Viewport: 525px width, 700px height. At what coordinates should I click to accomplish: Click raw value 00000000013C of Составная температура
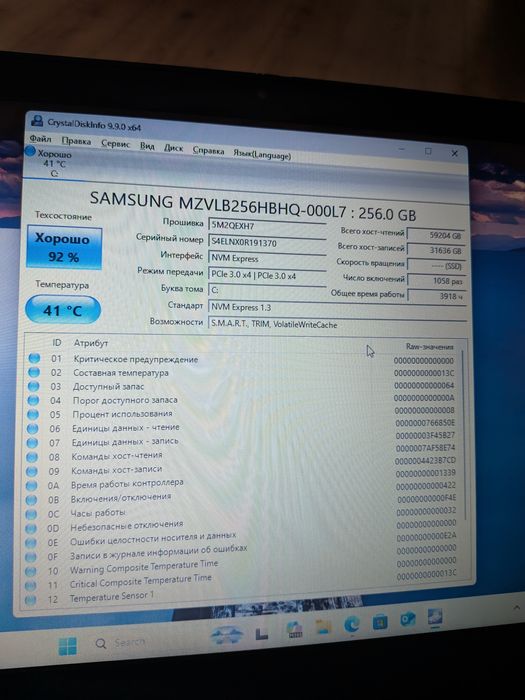(424, 373)
